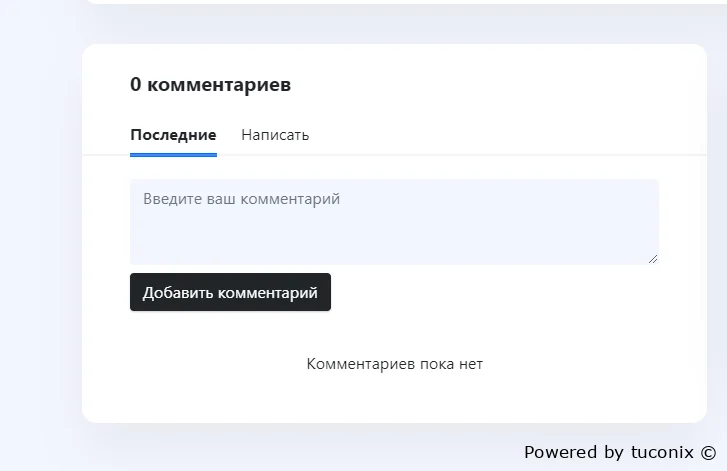Image resolution: width=727 pixels, height=471 pixels.
Task: Click the Введите ваш комментарий placeholder text
Action: click(241, 199)
